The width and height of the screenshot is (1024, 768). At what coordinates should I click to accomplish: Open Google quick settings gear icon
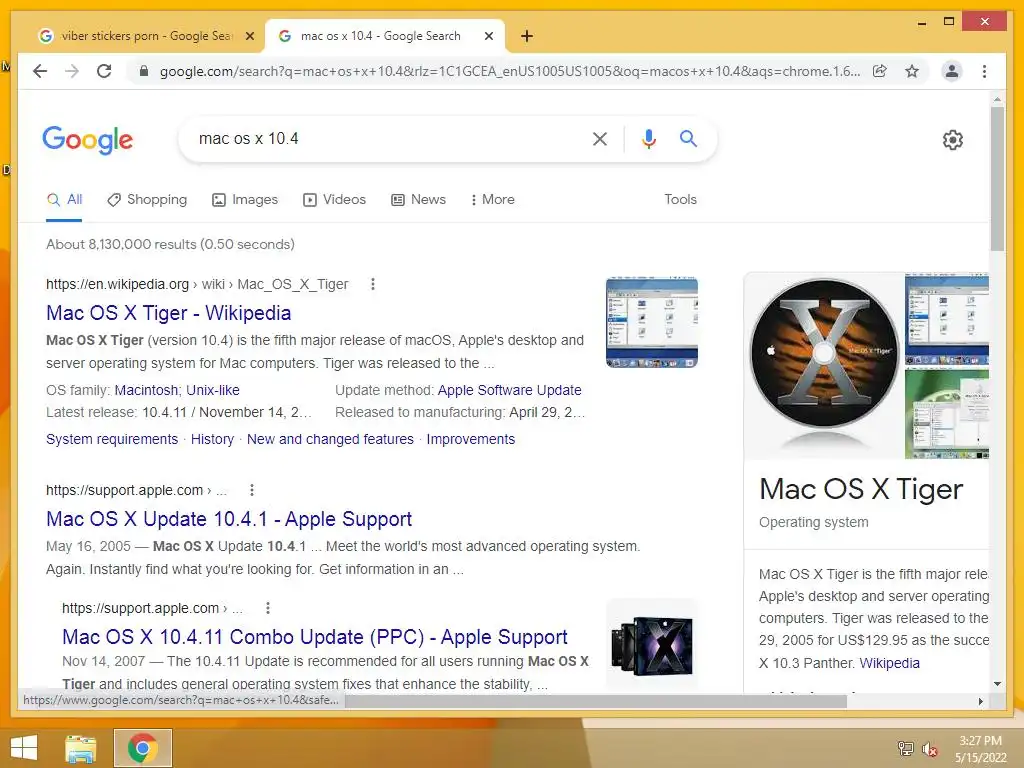pyautogui.click(x=952, y=140)
